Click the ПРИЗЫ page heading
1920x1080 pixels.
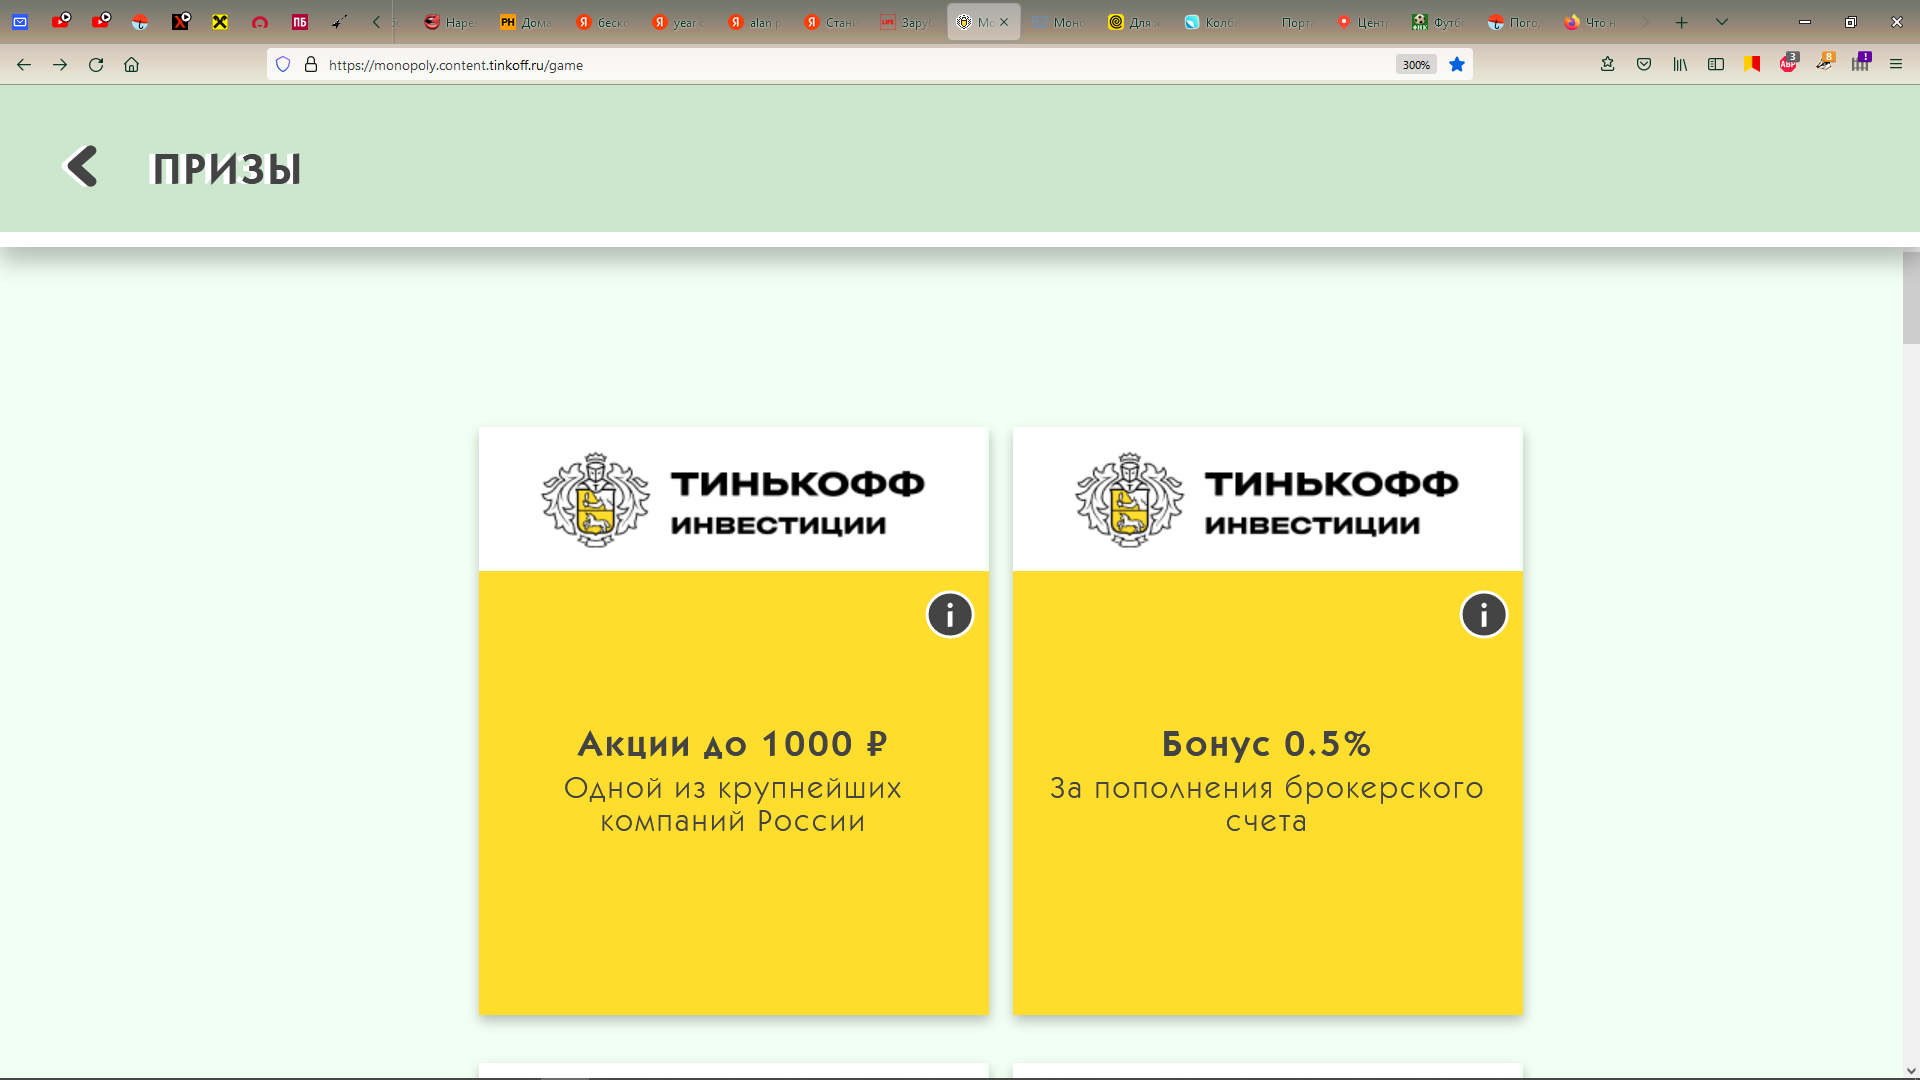click(226, 168)
